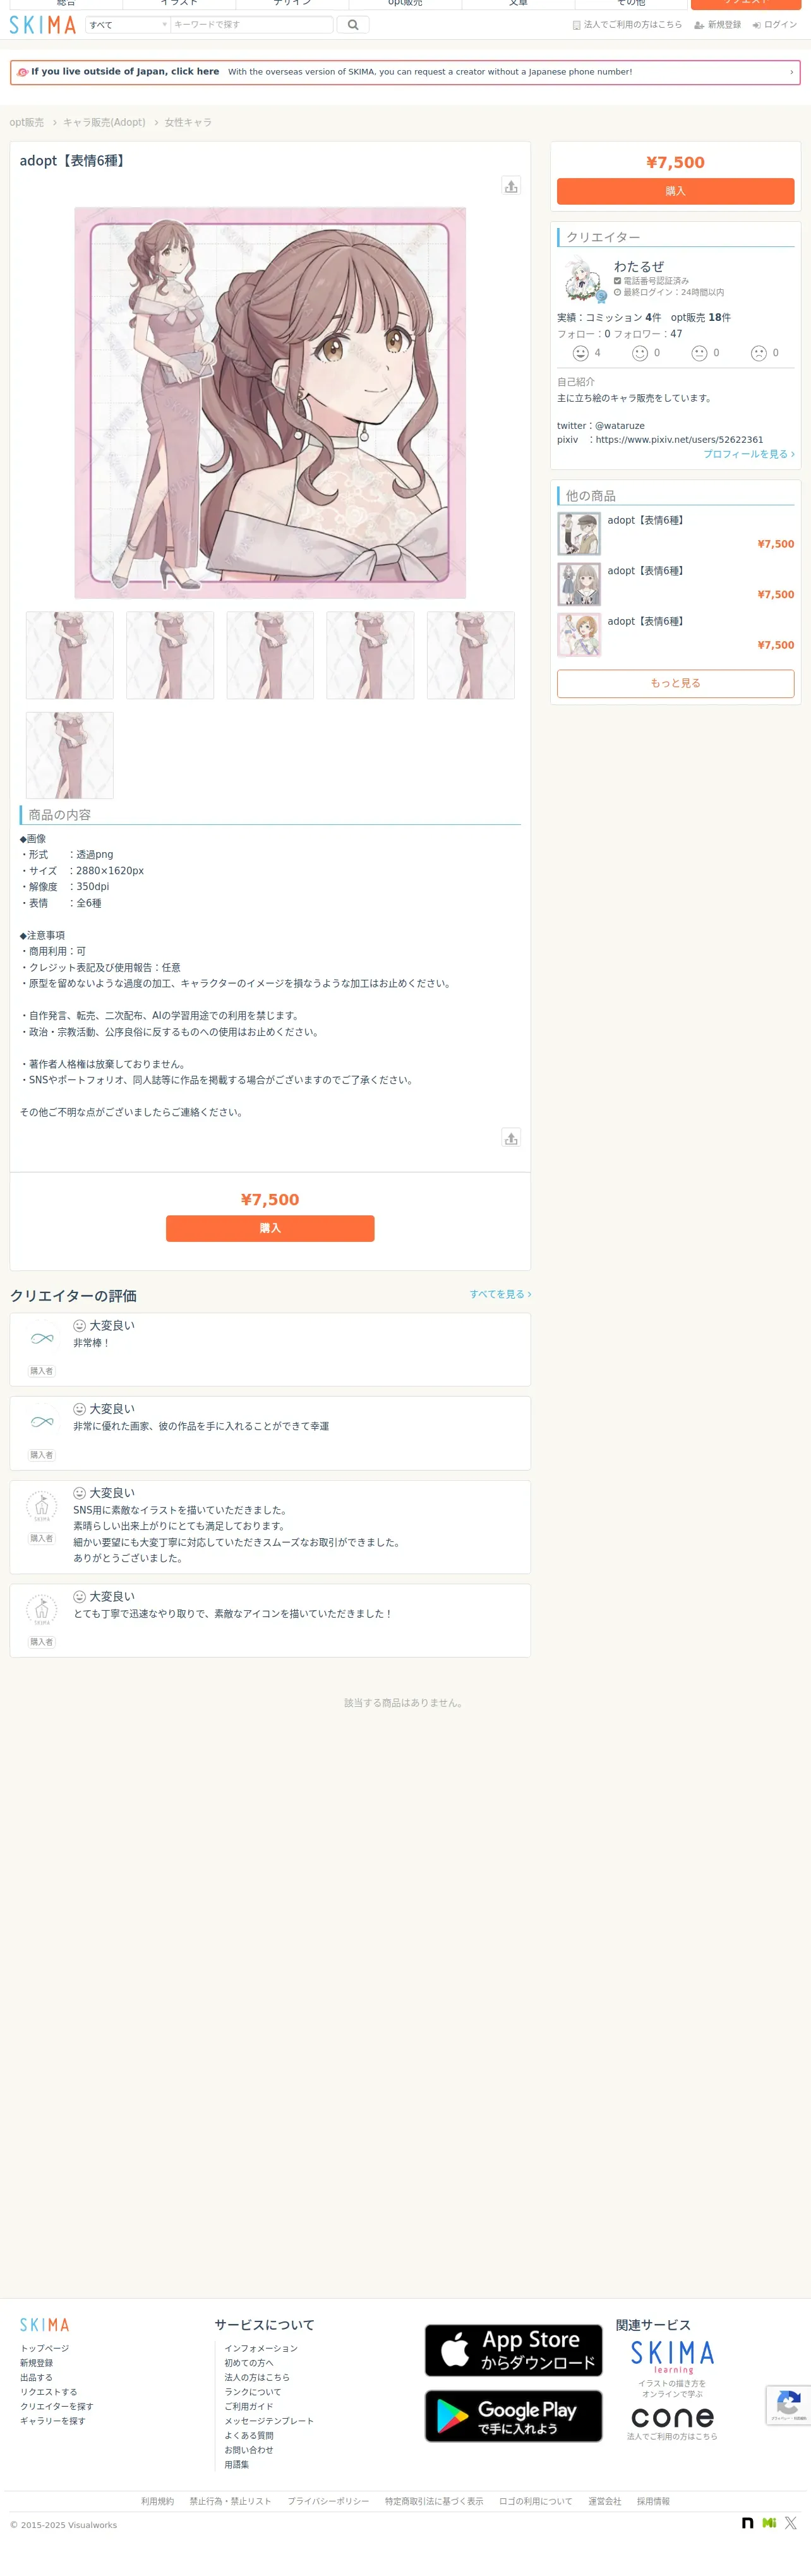Click the SKIMA logo in the header
Image resolution: width=811 pixels, height=2576 pixels.
pos(43,25)
